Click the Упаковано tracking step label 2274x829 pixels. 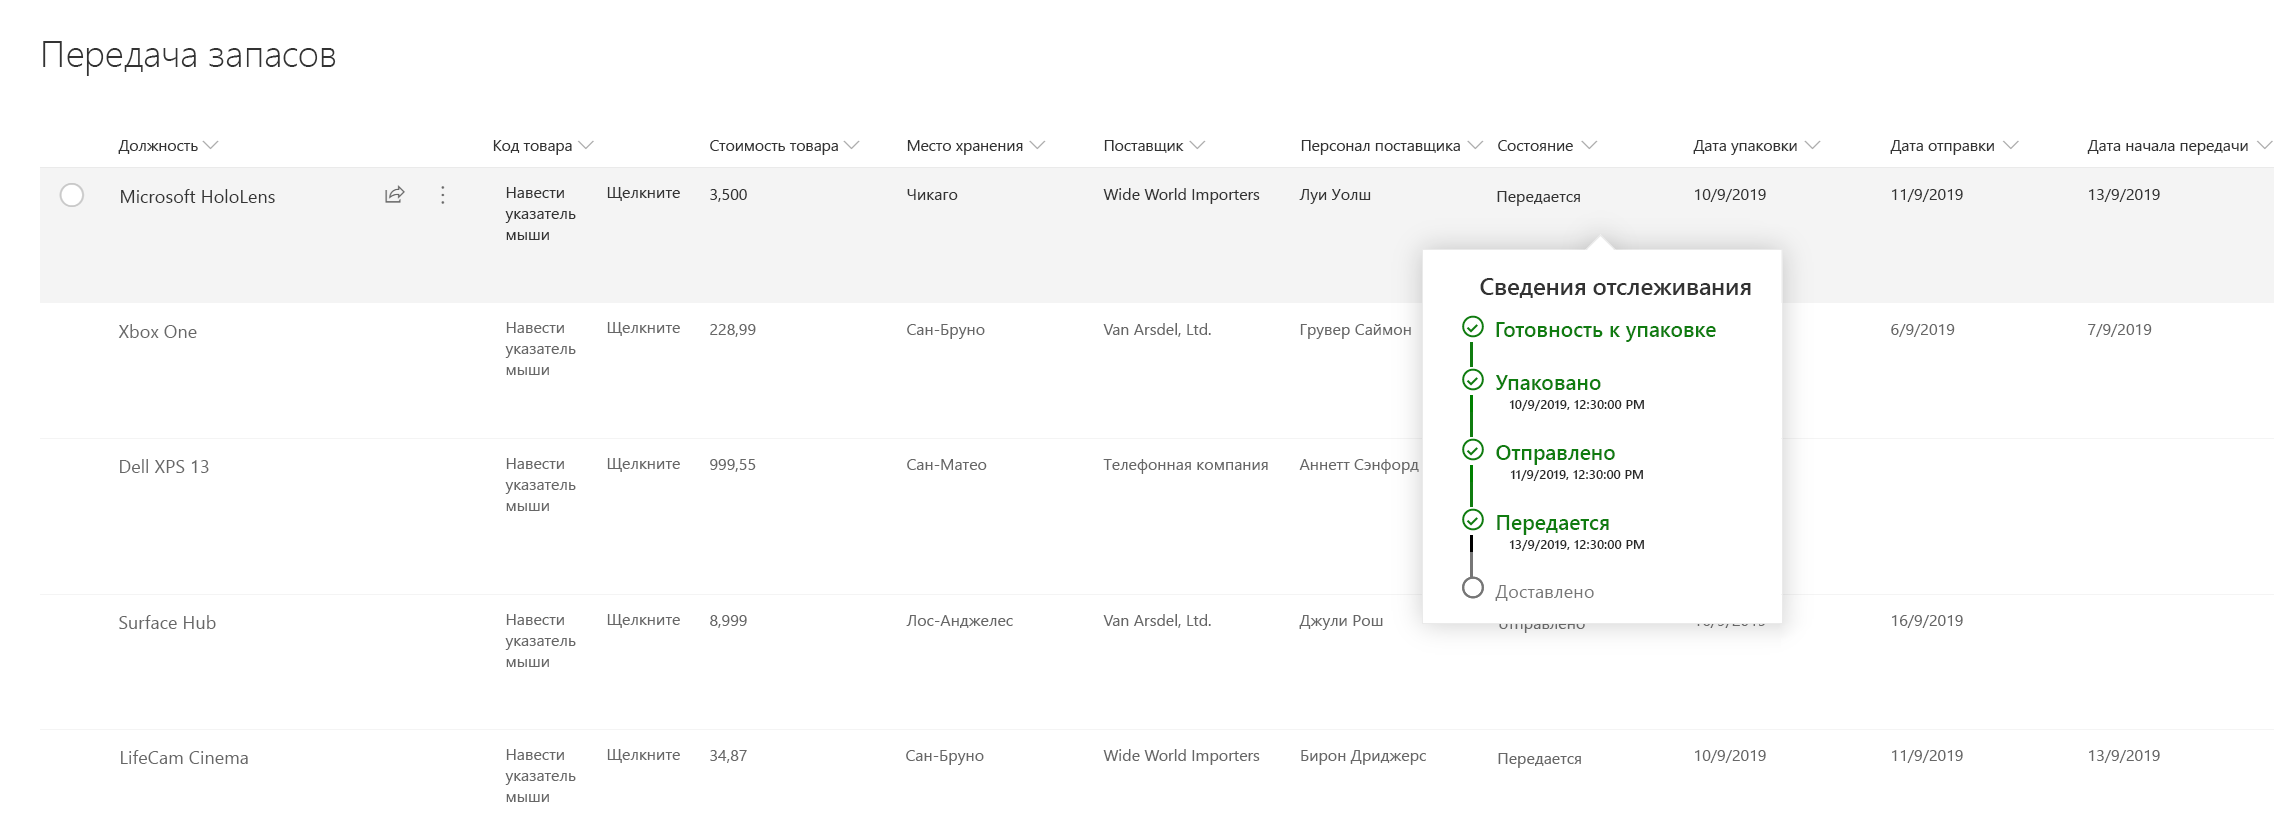(1548, 383)
